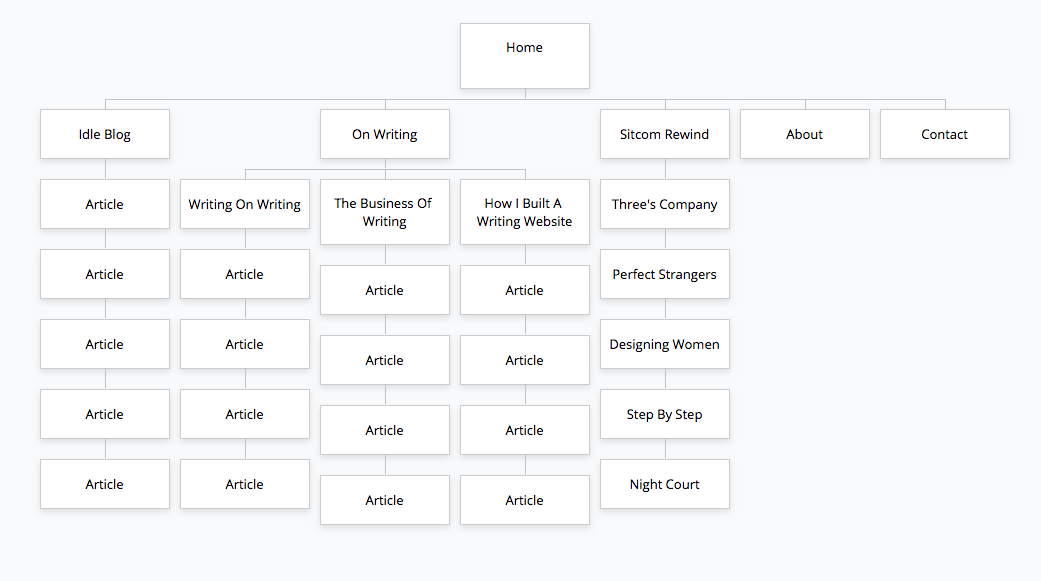Image resolution: width=1041 pixels, height=581 pixels.
Task: Select The Business Of Writing node
Action: [385, 212]
